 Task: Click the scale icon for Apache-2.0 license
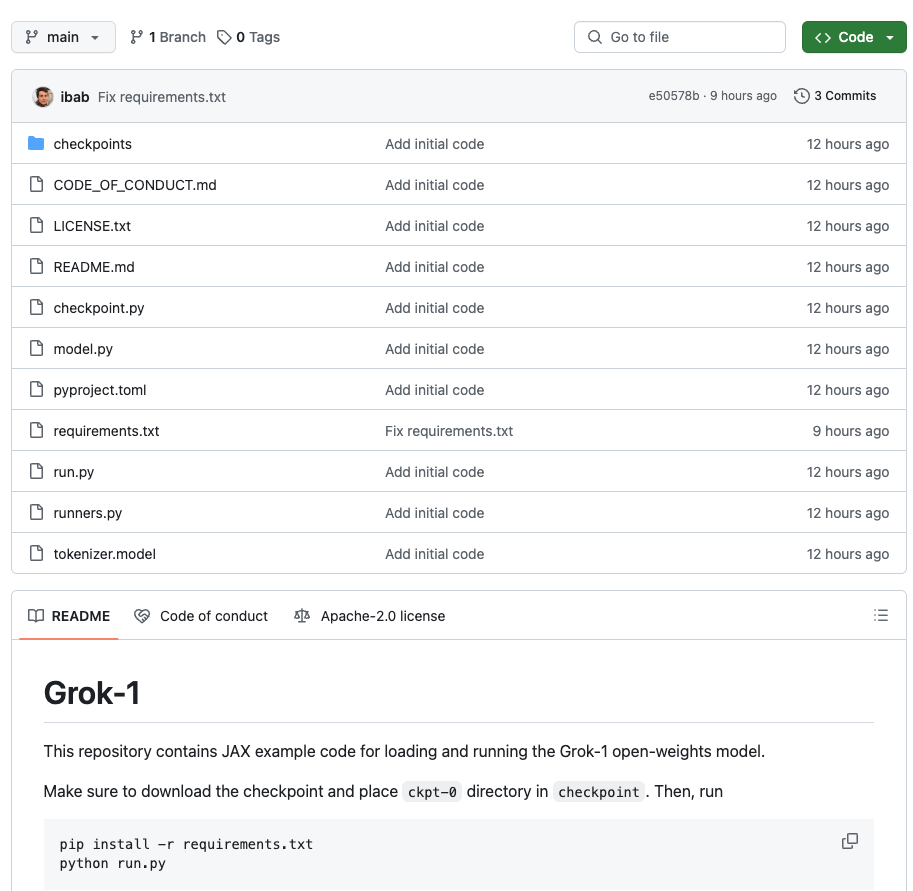point(302,616)
